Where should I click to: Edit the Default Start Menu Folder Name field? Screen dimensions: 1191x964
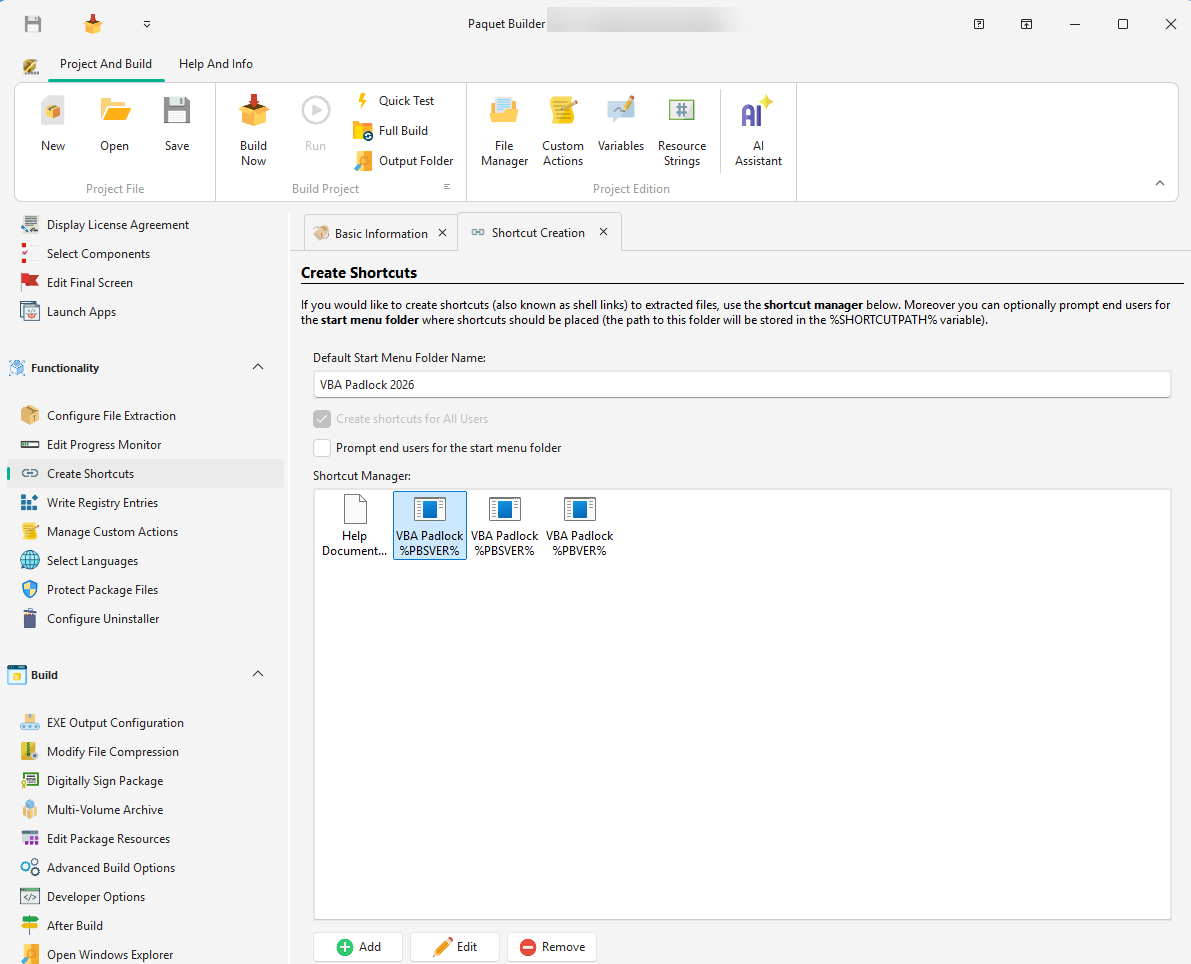tap(741, 384)
